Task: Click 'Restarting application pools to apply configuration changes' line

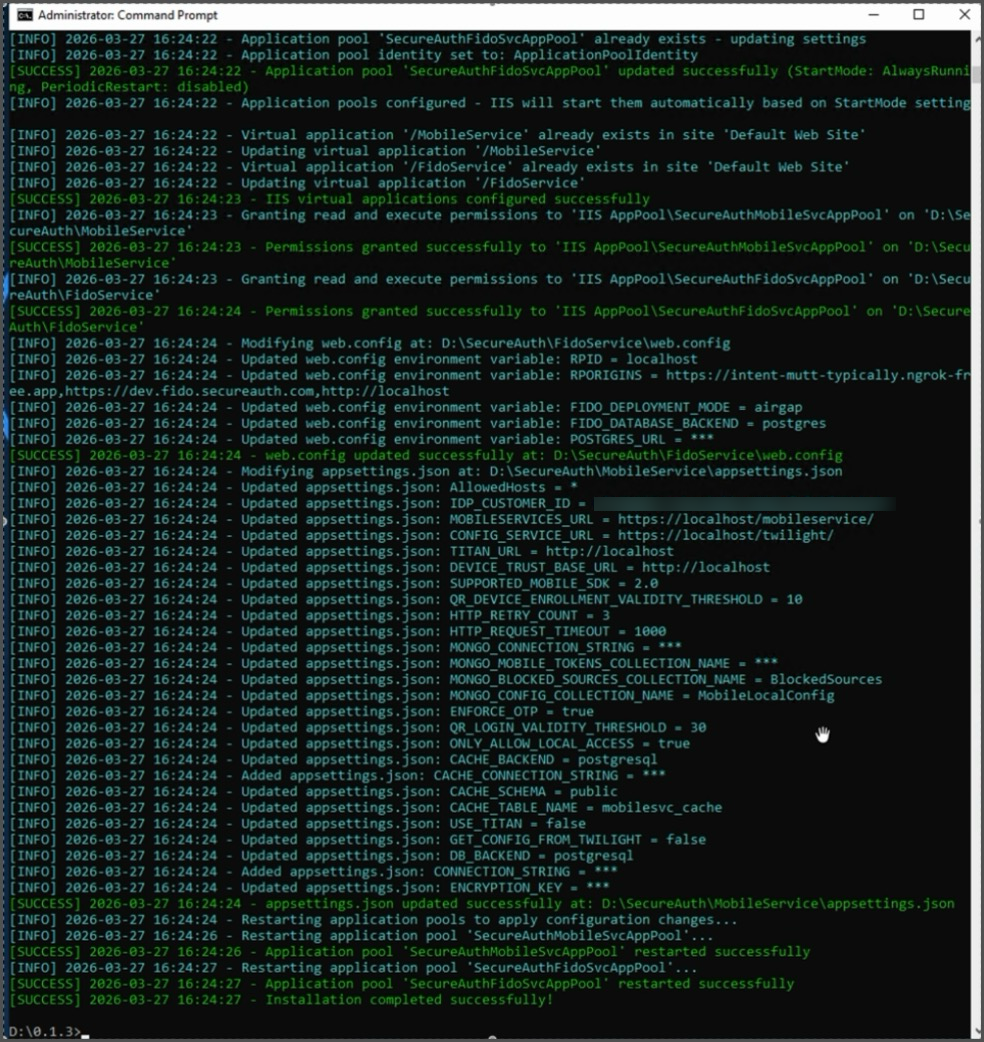Action: click(373, 919)
